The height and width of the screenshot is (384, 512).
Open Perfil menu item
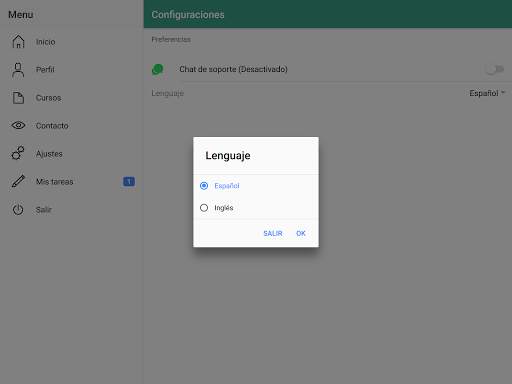[x=72, y=70]
